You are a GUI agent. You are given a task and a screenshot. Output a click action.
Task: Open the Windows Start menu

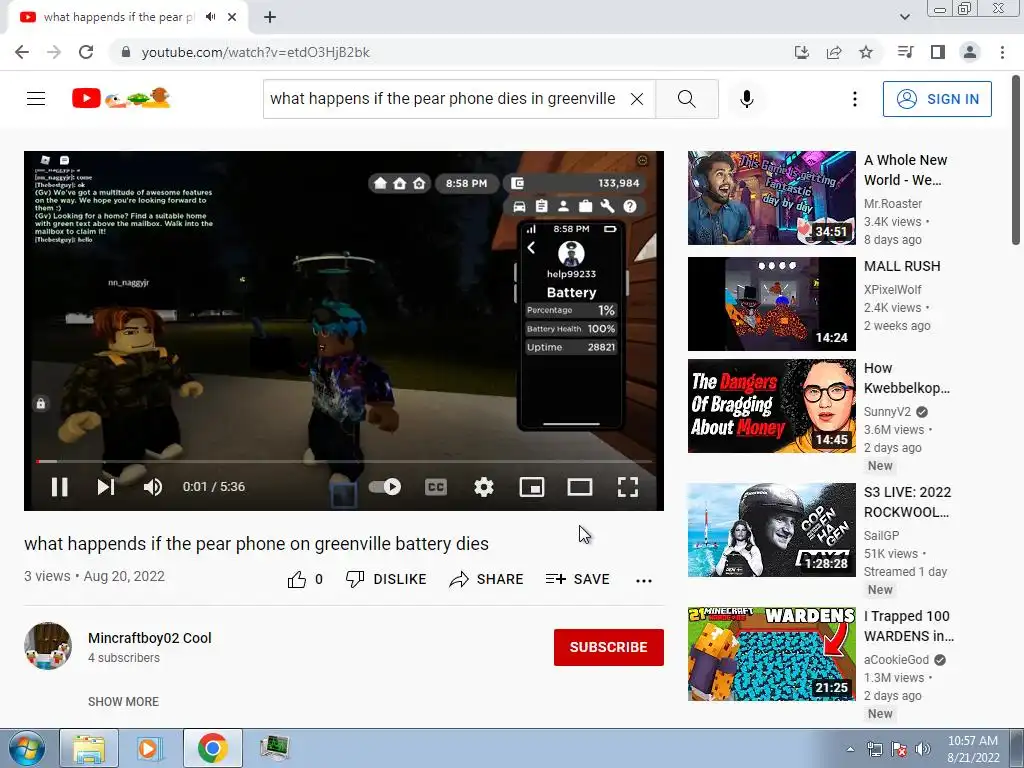26,748
